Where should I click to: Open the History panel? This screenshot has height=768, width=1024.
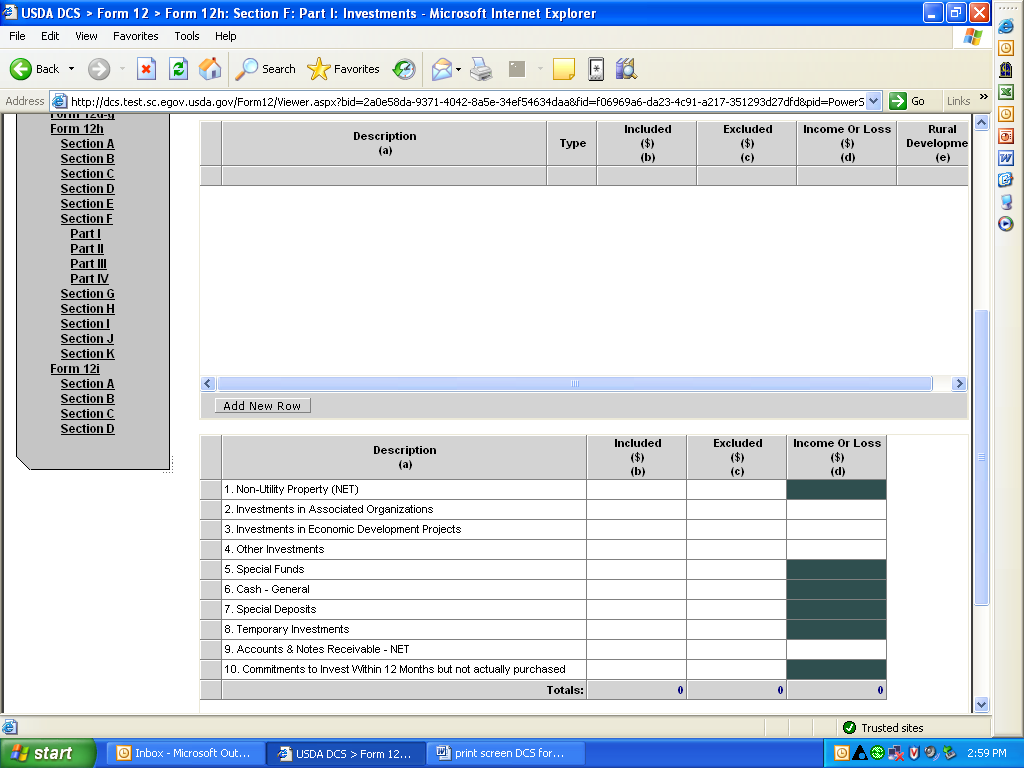point(404,69)
